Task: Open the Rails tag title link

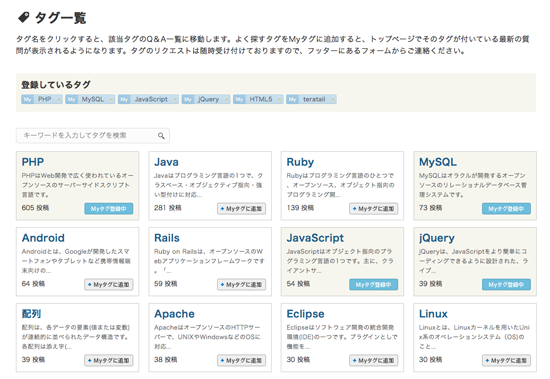Action: point(167,238)
